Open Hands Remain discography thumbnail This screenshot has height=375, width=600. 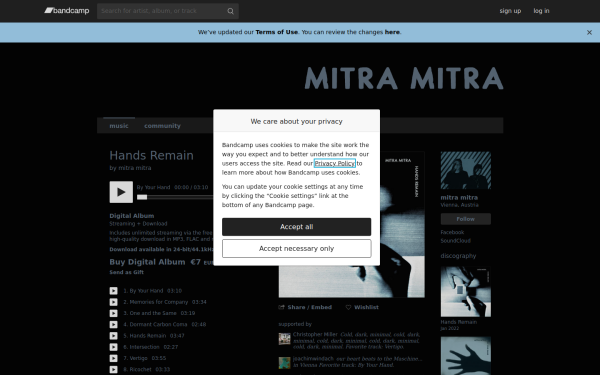pyautogui.click(x=466, y=292)
